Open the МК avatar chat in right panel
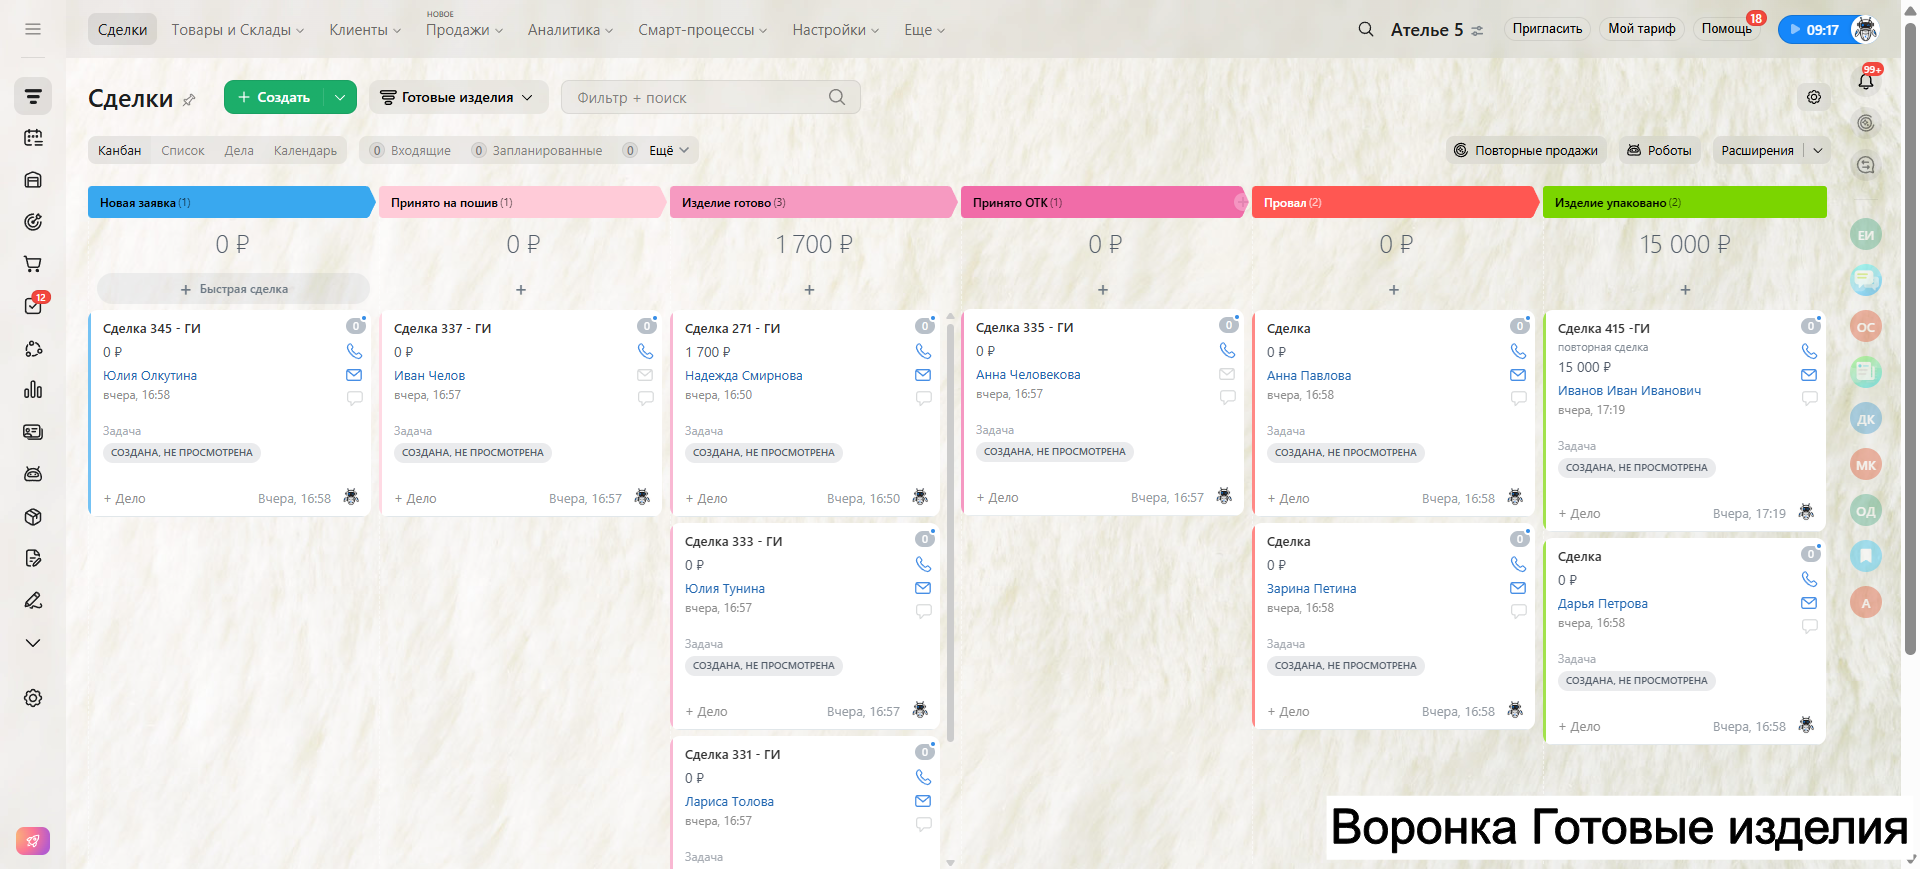Viewport: 1920px width, 869px height. (x=1866, y=465)
